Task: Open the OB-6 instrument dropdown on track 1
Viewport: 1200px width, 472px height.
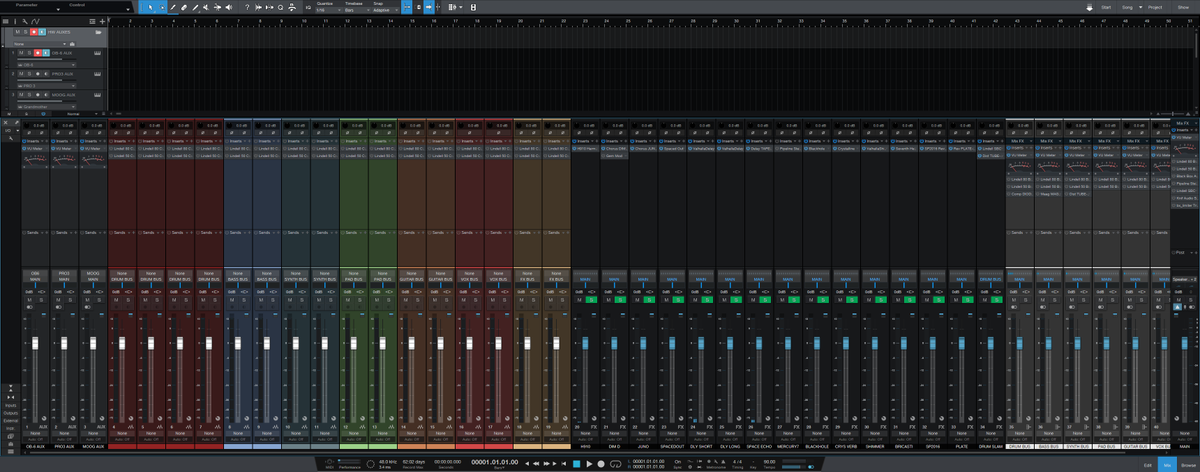Action: [46, 64]
